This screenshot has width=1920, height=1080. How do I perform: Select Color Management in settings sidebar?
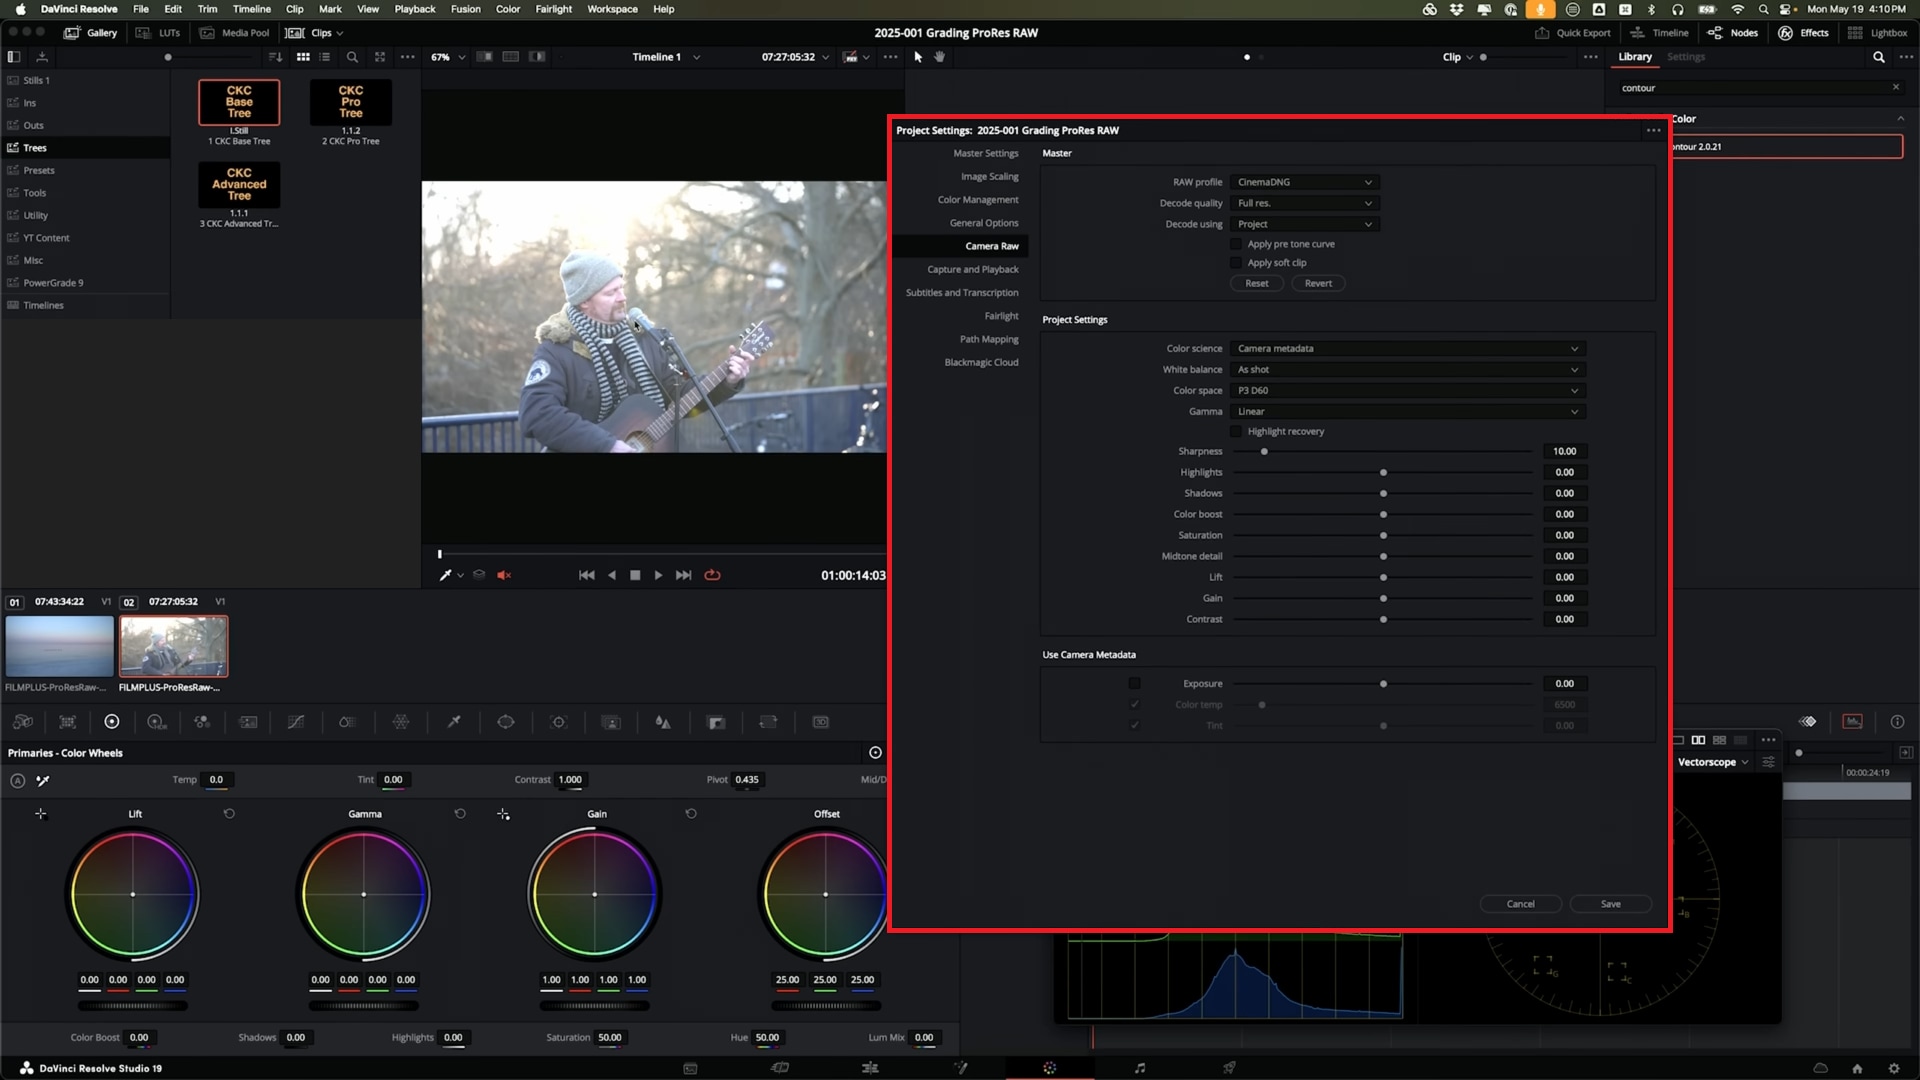click(978, 200)
